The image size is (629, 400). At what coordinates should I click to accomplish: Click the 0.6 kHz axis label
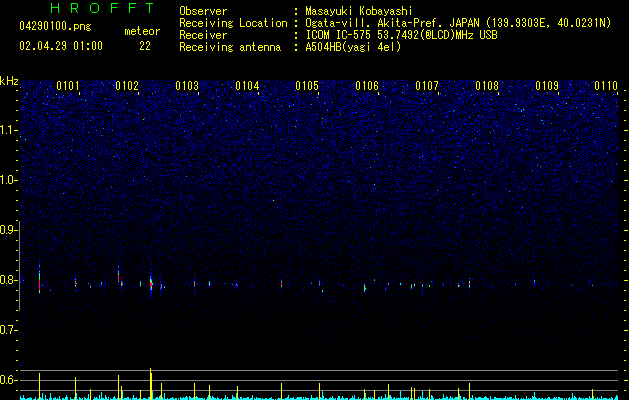[9, 380]
